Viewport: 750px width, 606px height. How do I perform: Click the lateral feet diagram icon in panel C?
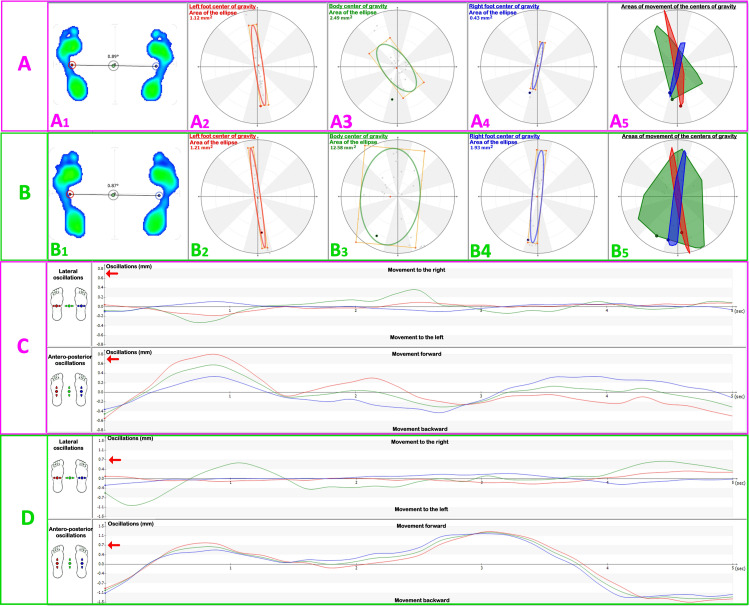[x=70, y=304]
